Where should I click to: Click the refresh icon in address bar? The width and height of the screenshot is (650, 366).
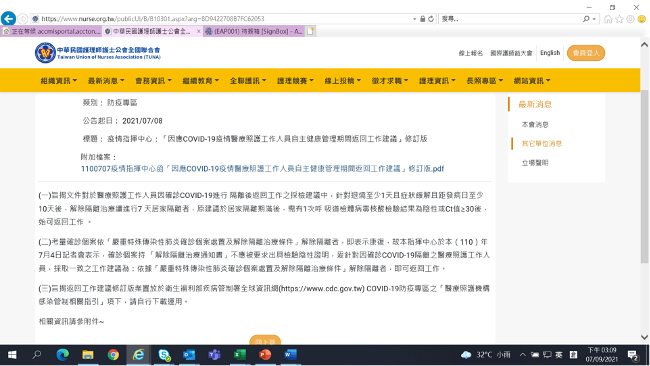point(431,19)
